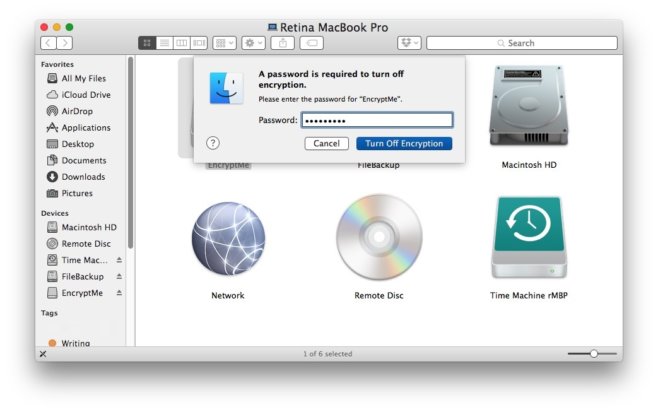Click the icon size slider

pos(592,354)
